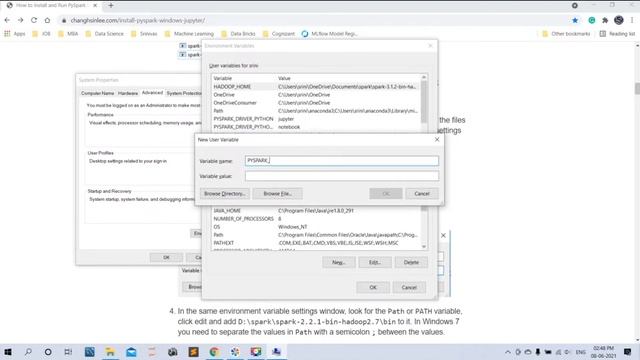This screenshot has height=360, width=640.
Task: Select the PATHEXT system variable row
Action: pos(316,243)
